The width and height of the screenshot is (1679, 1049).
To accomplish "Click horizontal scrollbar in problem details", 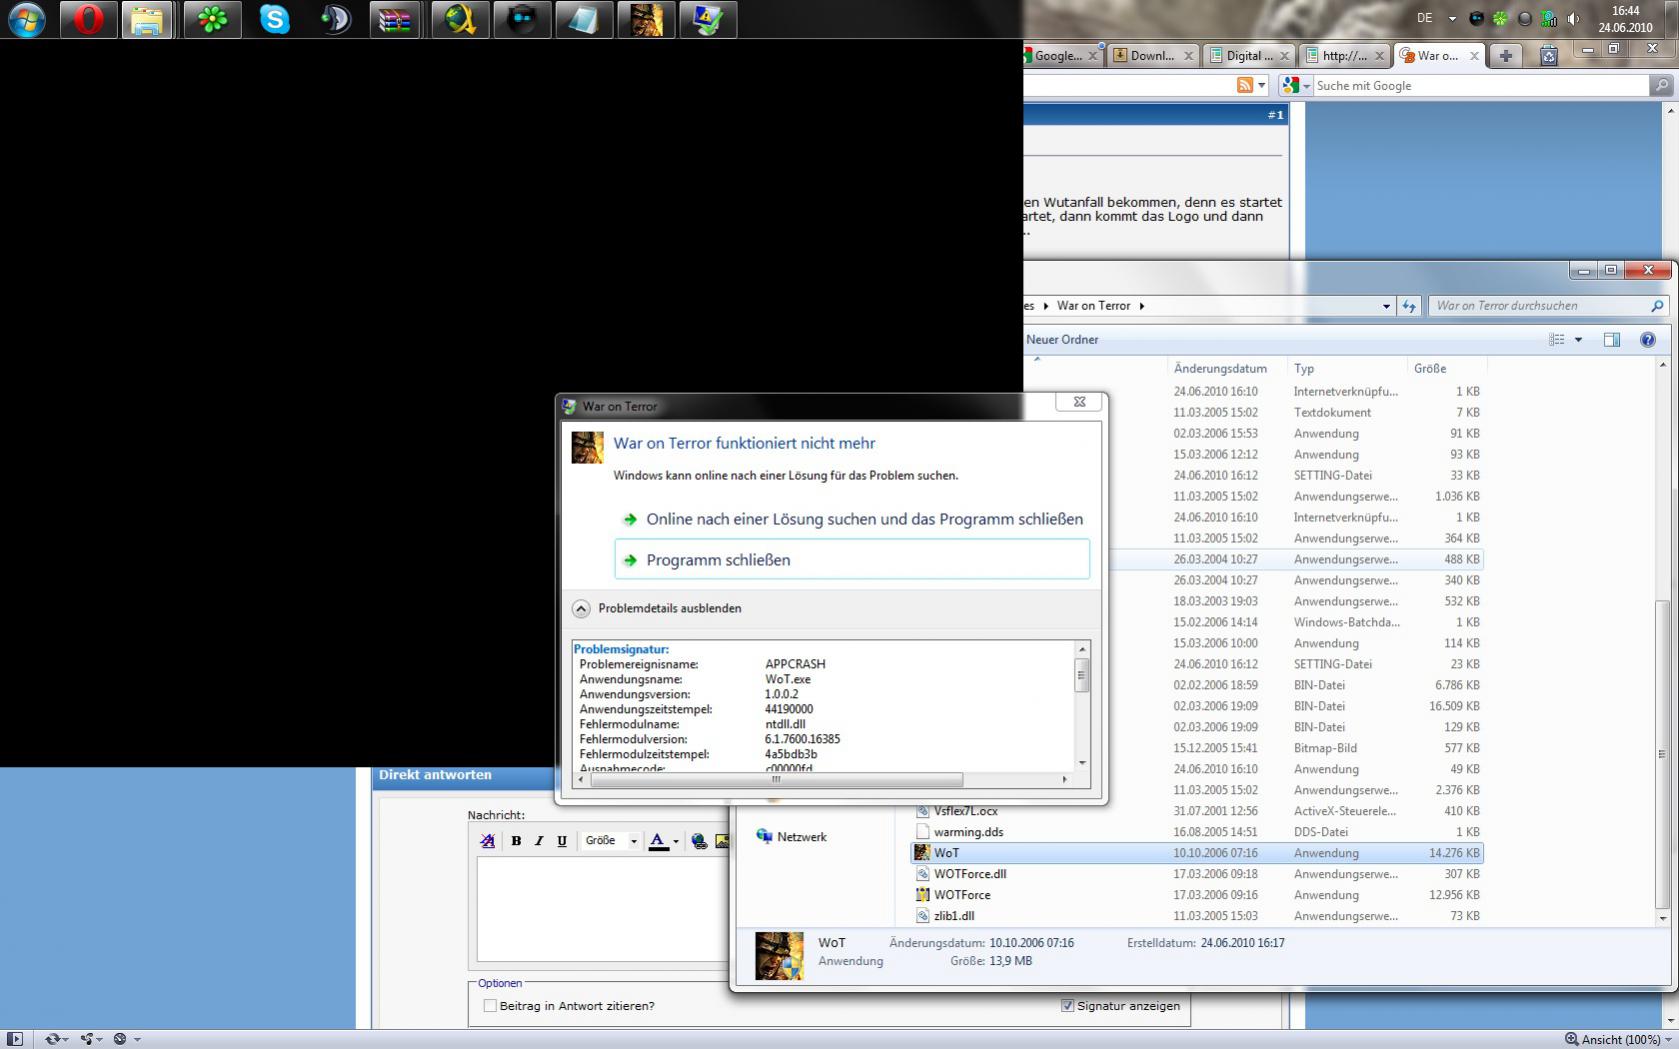I will coord(776,779).
